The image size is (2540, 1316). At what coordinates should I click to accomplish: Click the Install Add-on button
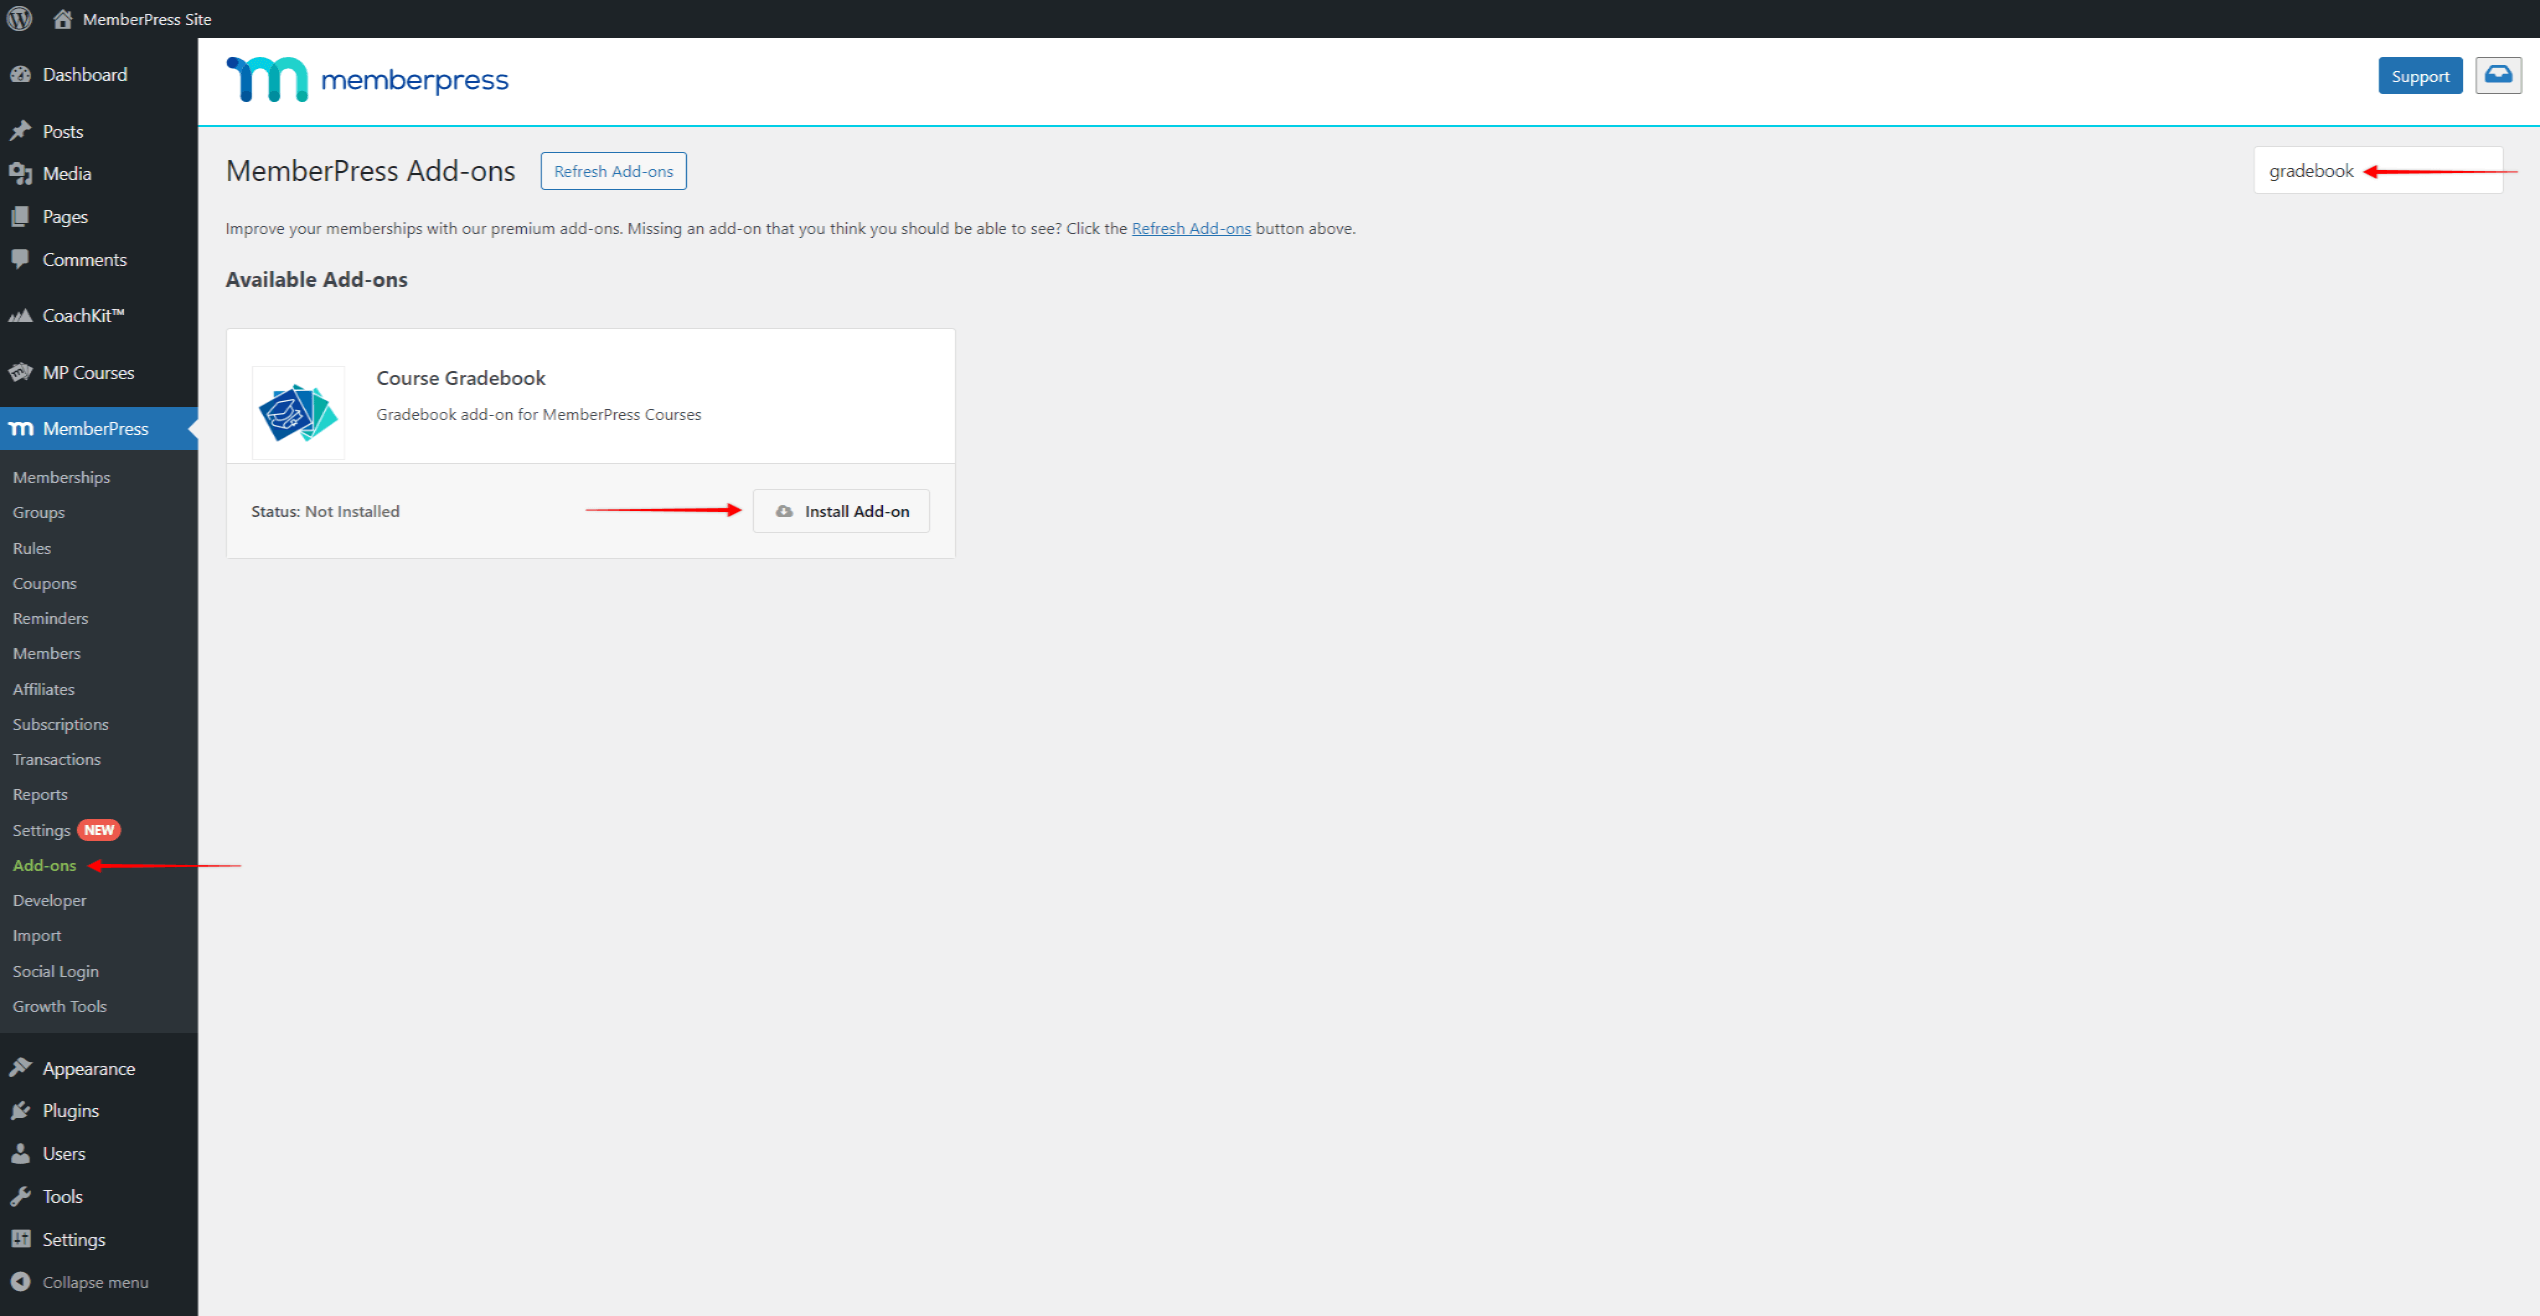coord(842,510)
